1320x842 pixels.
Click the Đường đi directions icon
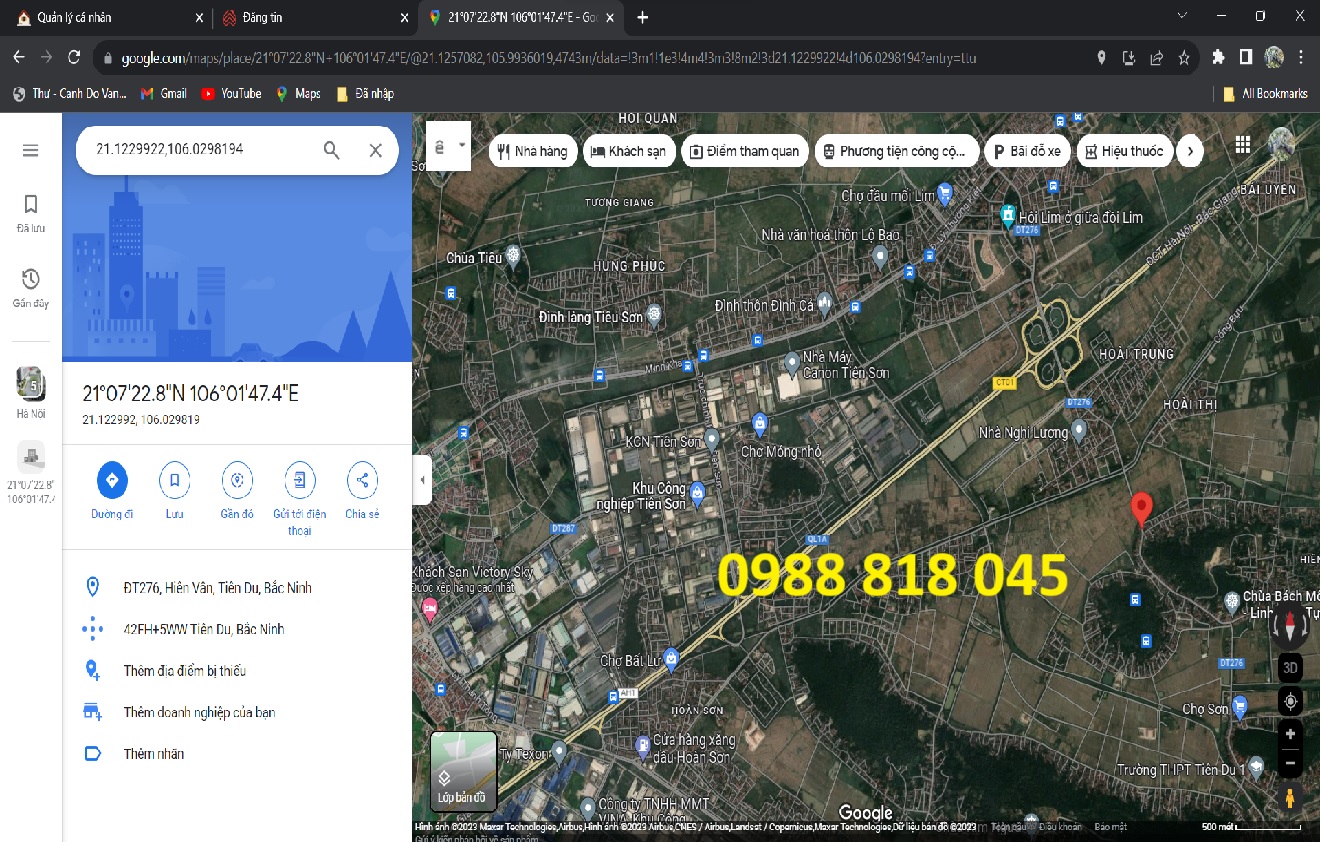click(112, 481)
